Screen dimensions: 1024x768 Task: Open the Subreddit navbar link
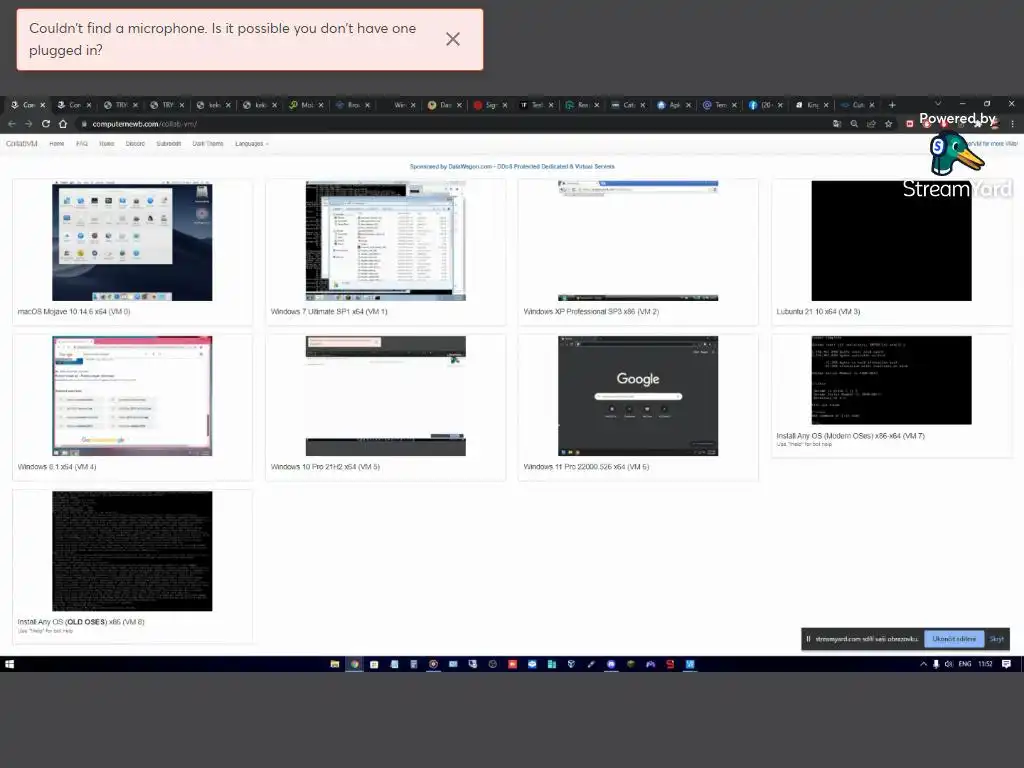click(168, 144)
